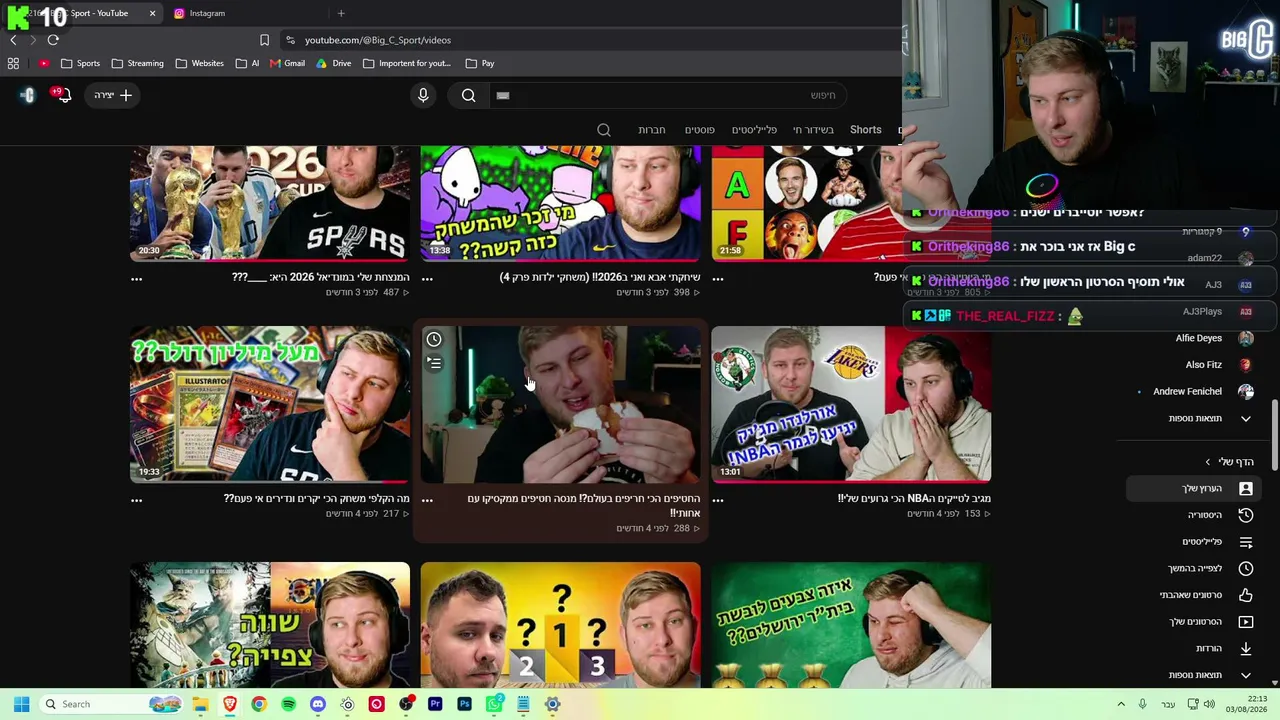Open the Alfie Deyes subscription
1280x720 pixels.
[1197, 338]
